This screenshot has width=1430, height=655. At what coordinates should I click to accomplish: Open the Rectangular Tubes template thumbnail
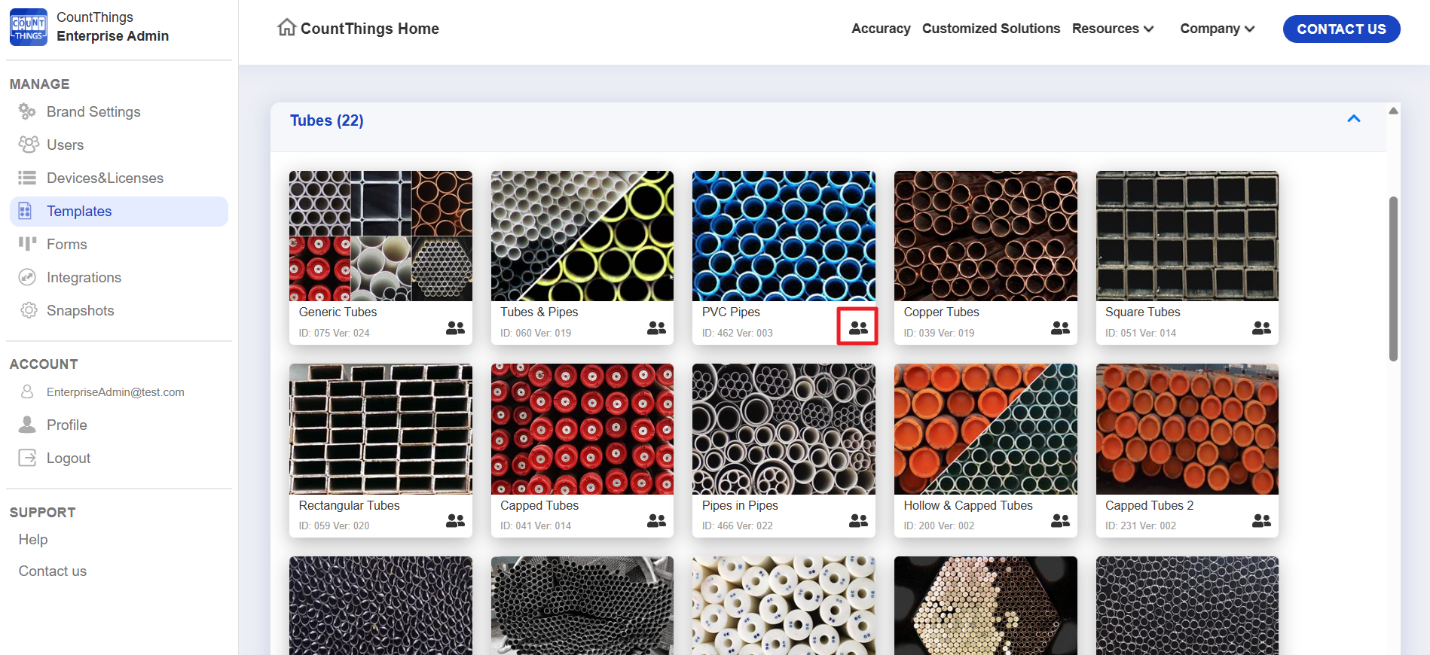tap(380, 429)
